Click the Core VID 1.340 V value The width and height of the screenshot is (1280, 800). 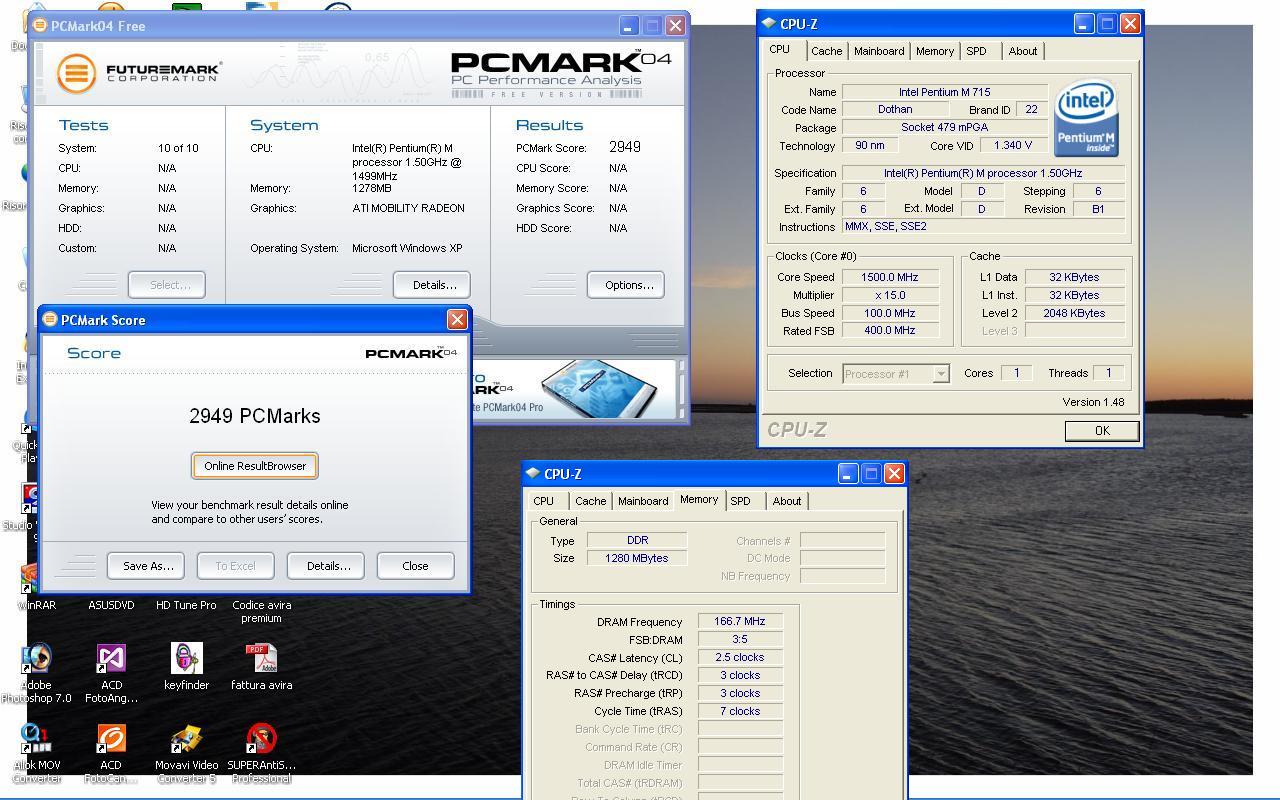1013,146
